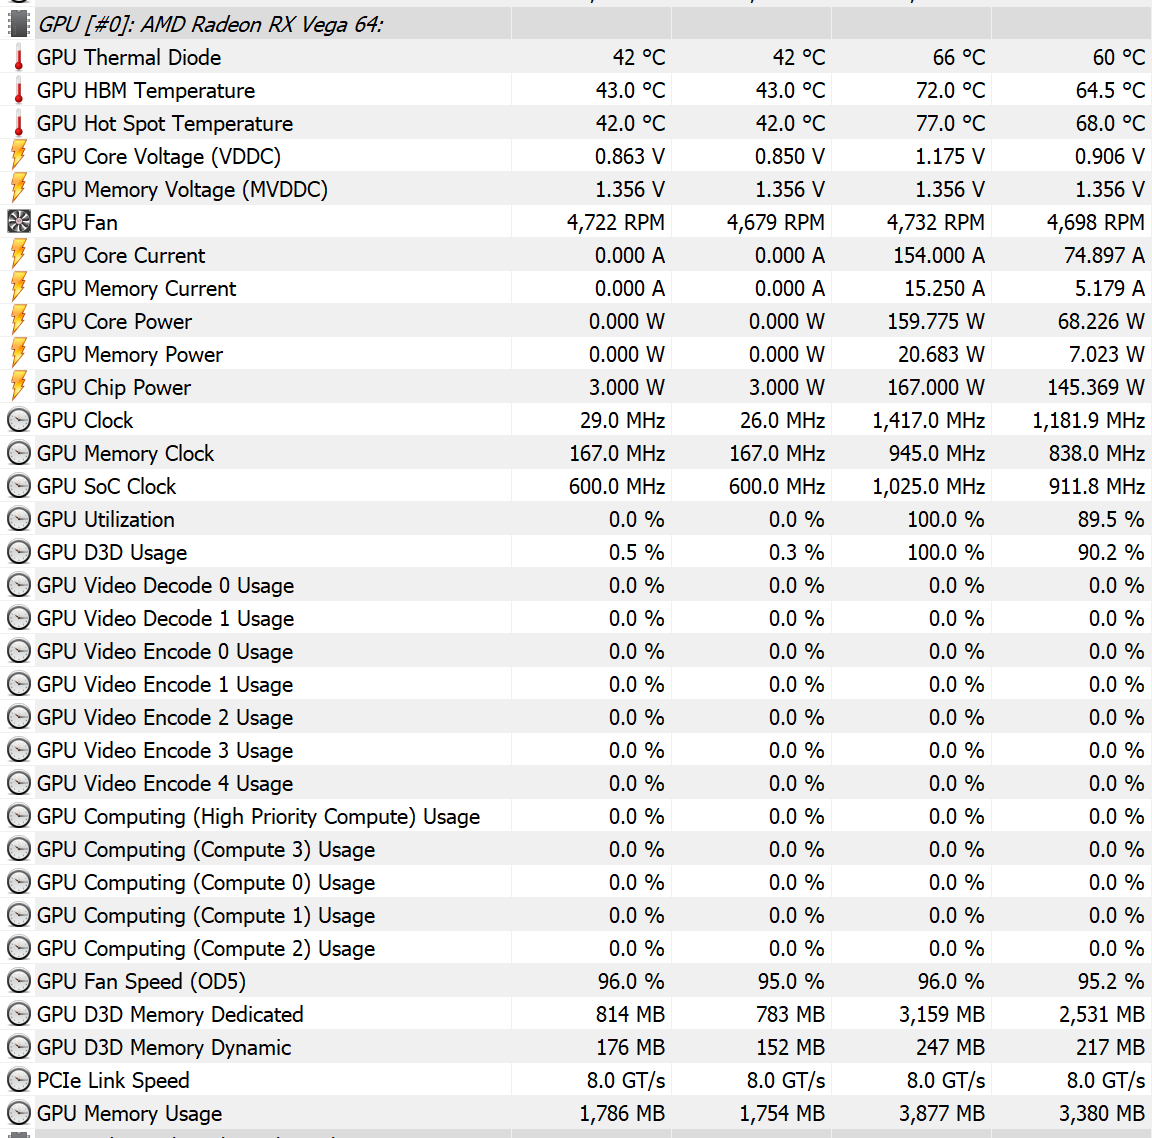Image resolution: width=1152 pixels, height=1138 pixels.
Task: Select the GPU [#0]: AMD Radeon RX Vega 64 header
Action: pyautogui.click(x=210, y=24)
